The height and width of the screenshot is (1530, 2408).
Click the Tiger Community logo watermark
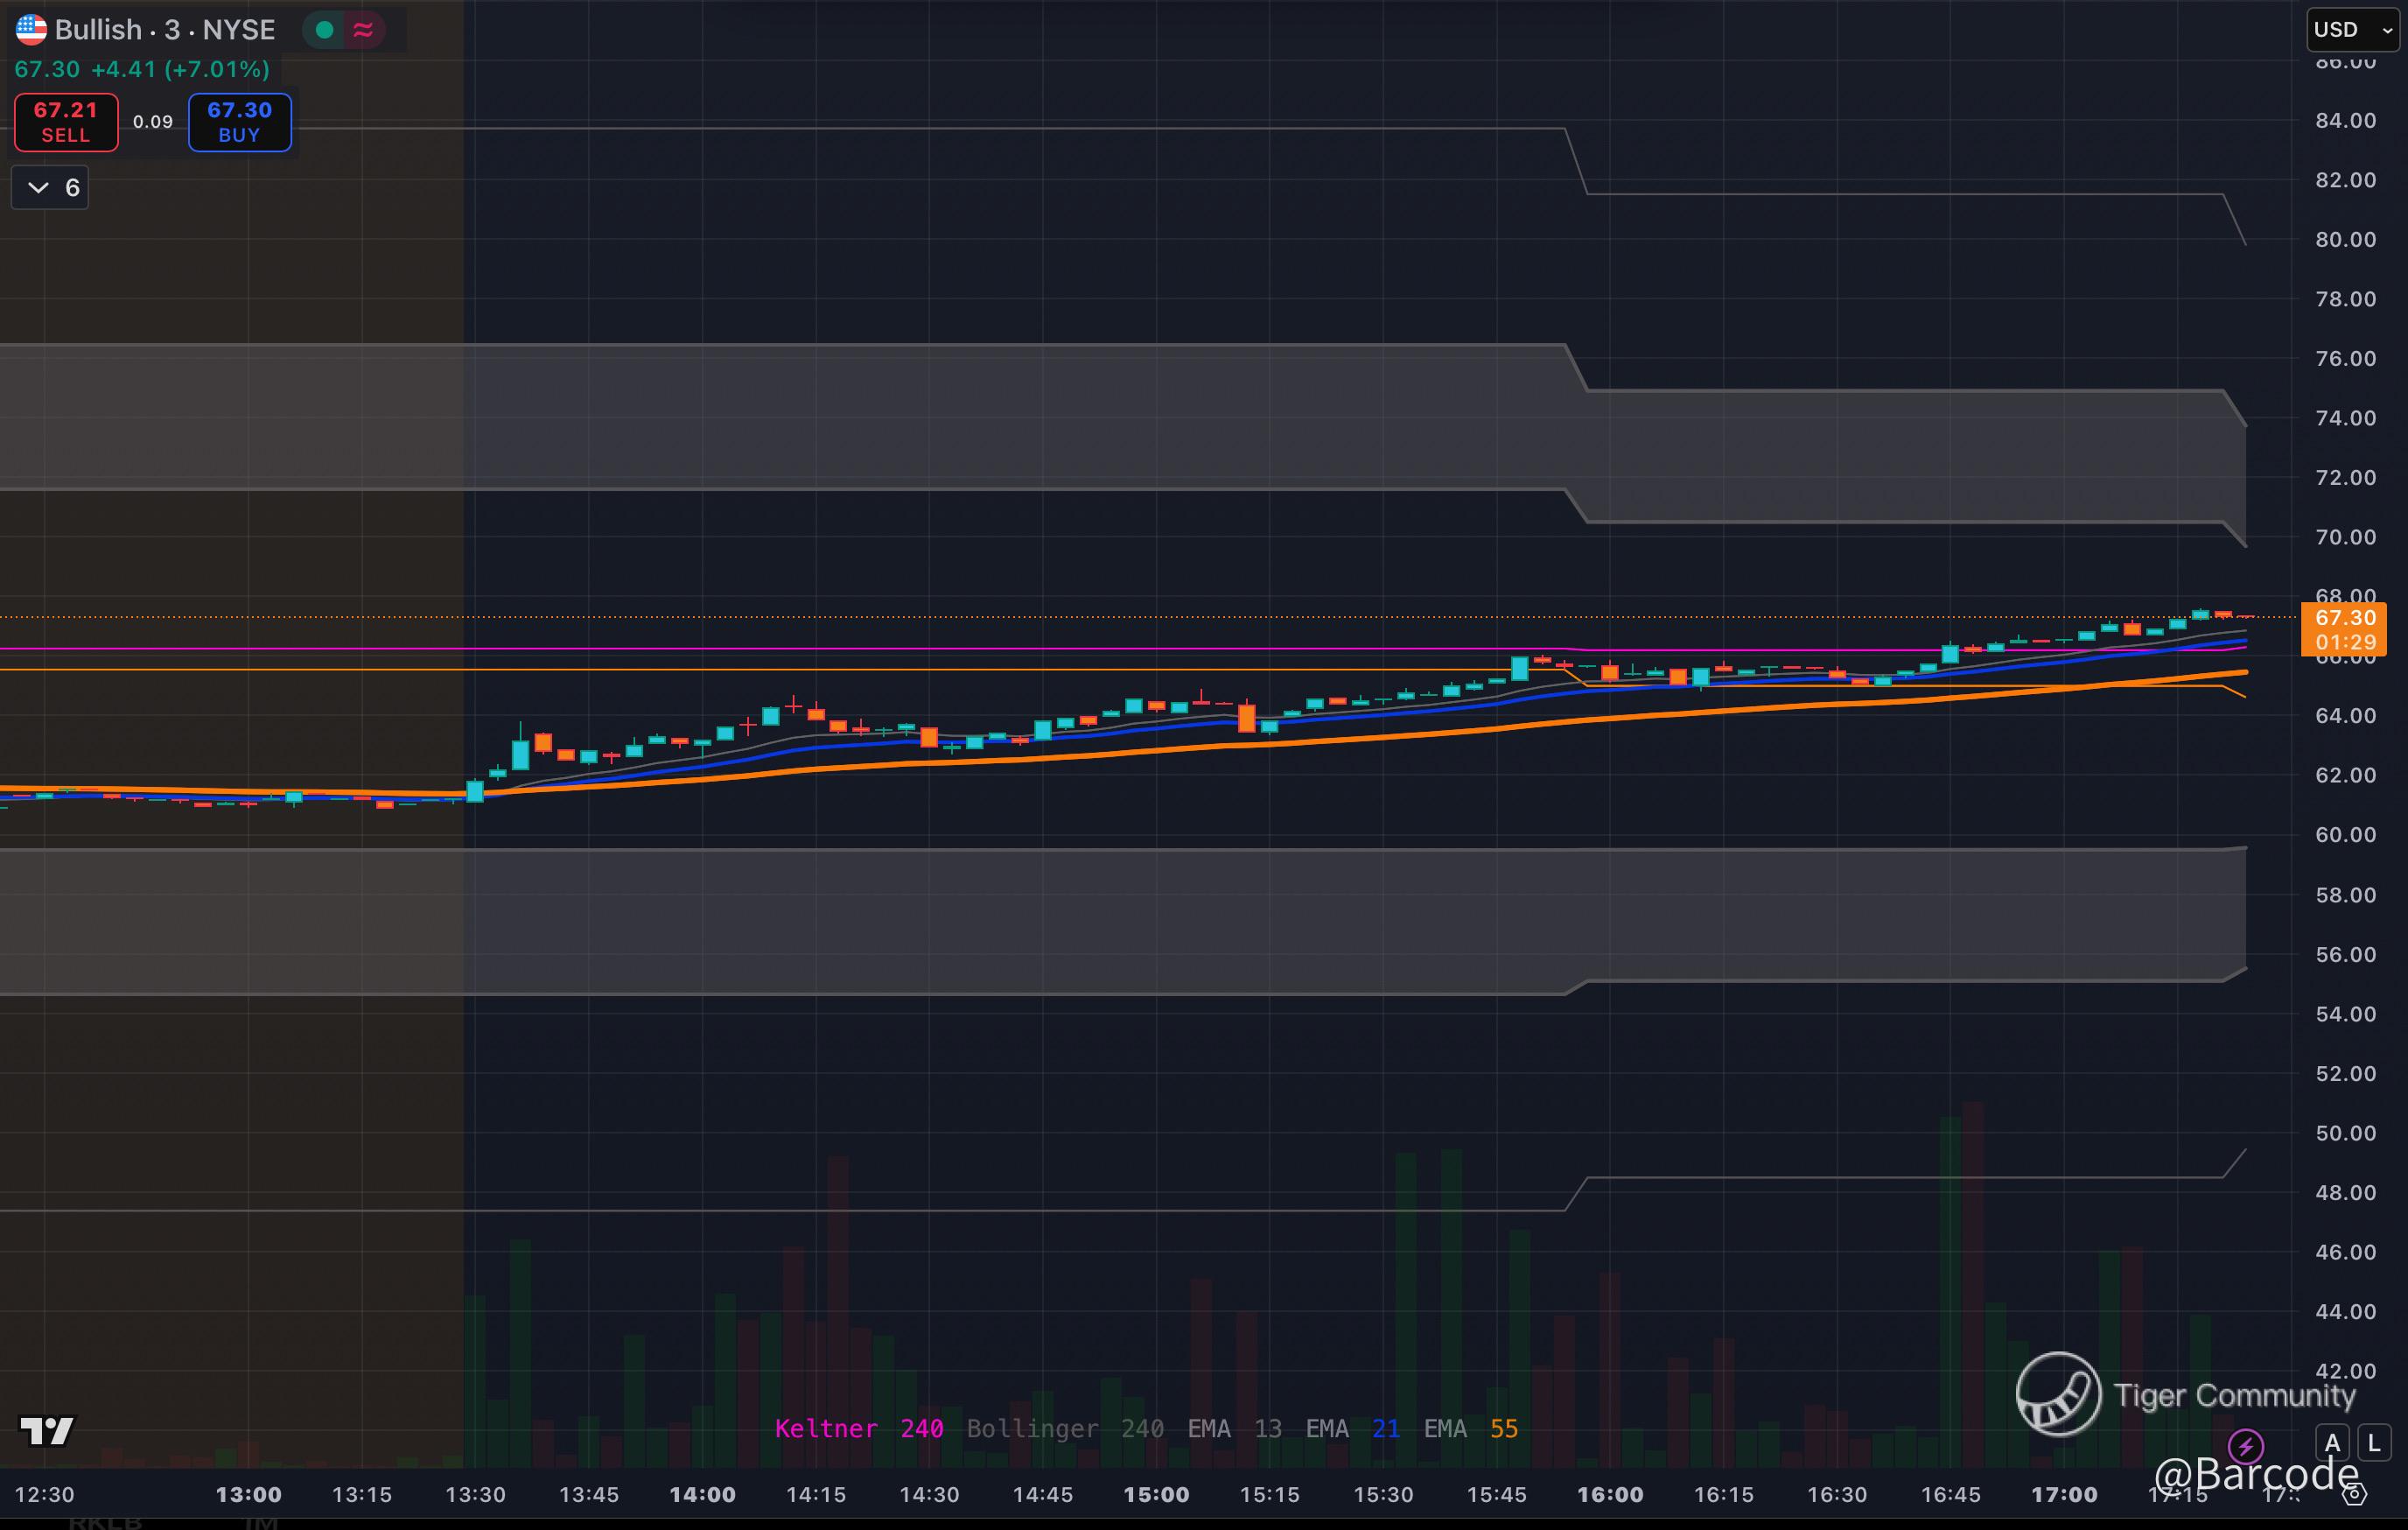point(2058,1393)
